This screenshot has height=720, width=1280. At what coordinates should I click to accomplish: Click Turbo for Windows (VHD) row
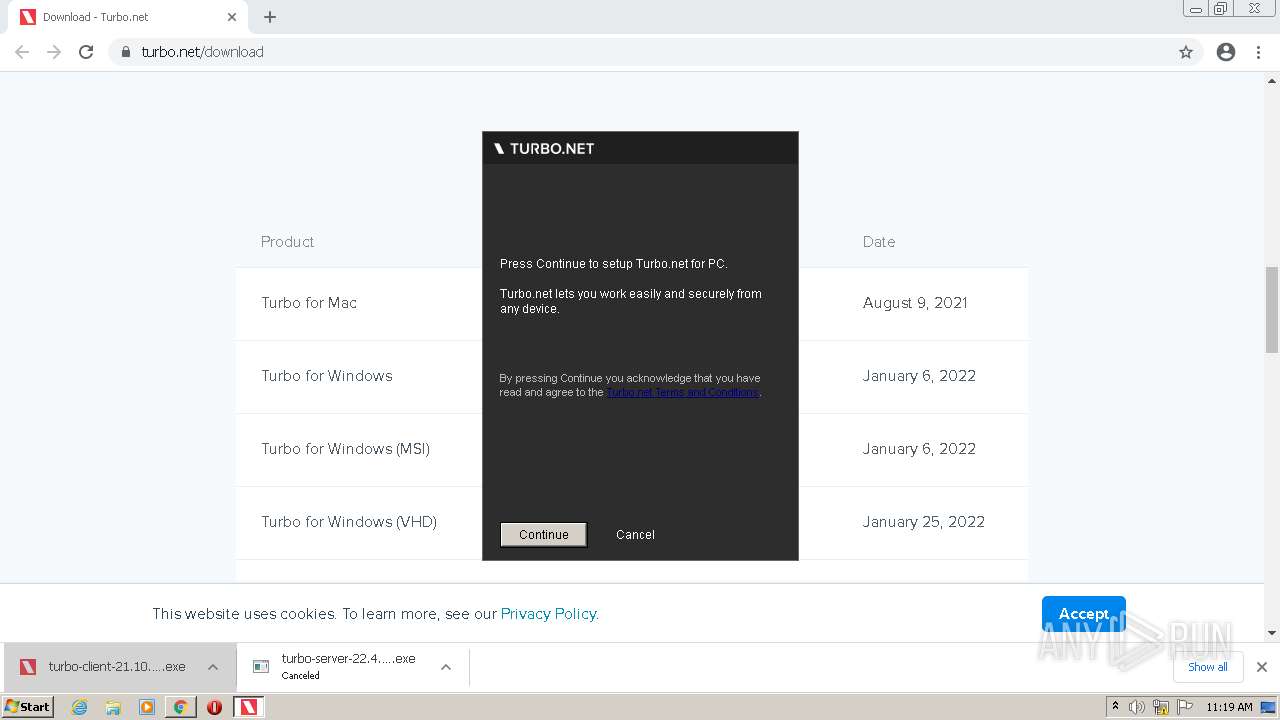[632, 522]
